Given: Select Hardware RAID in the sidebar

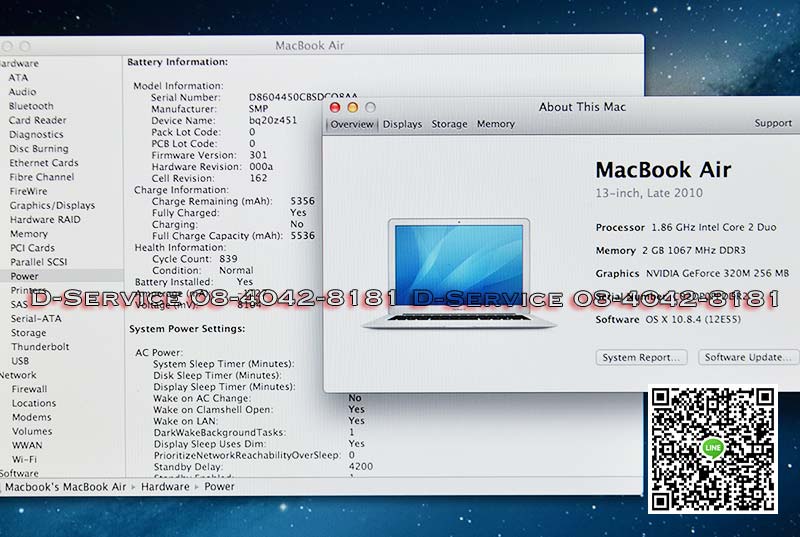Looking at the screenshot, I should coord(45,220).
